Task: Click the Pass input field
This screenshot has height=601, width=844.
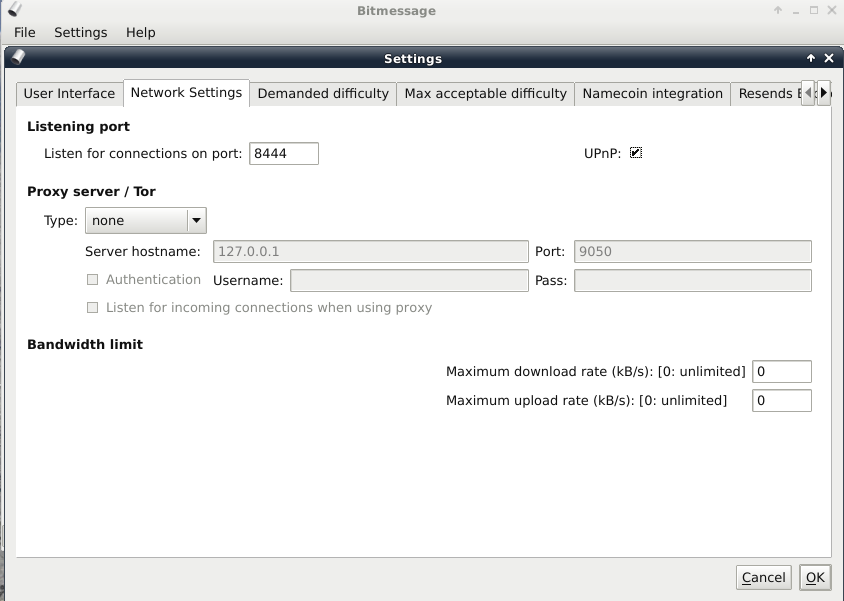Action: [693, 280]
